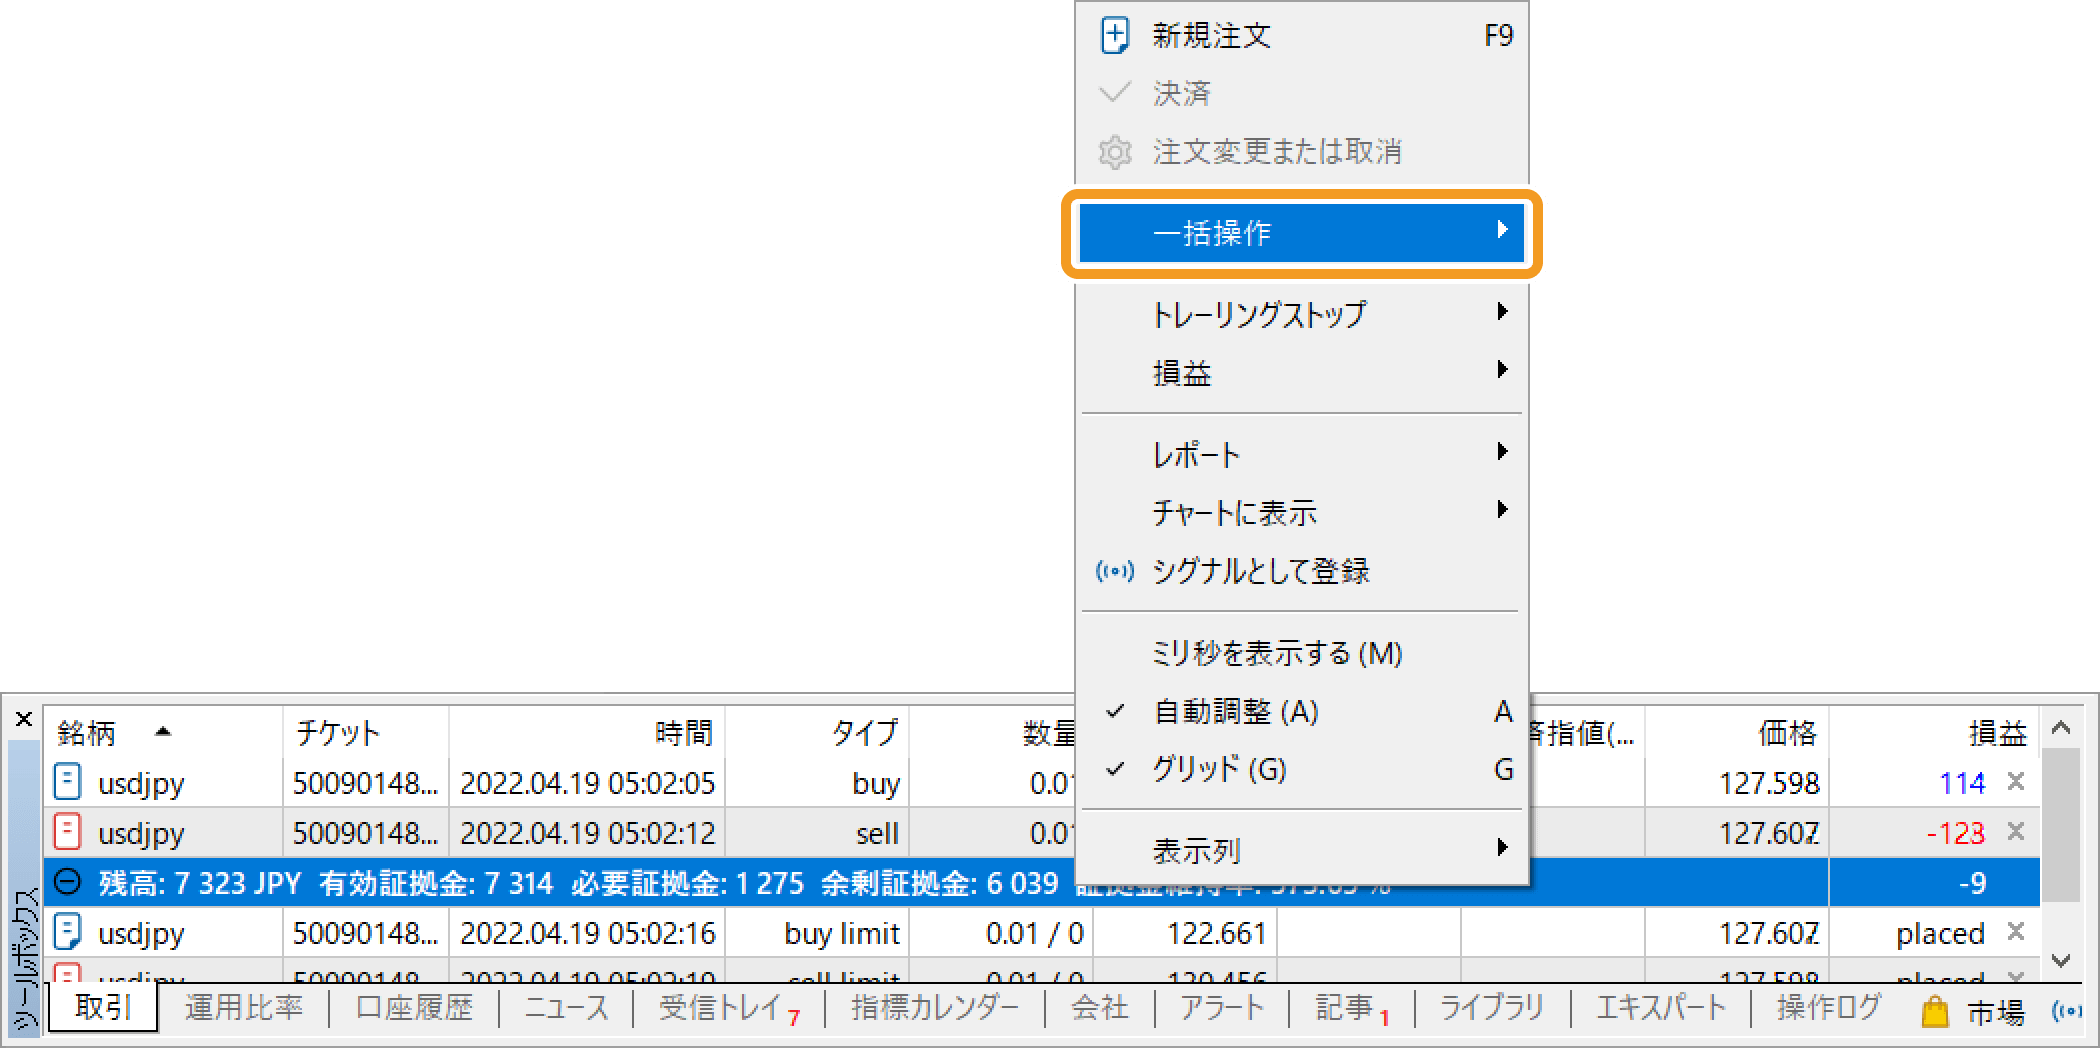Sort by the チケット column header
The width and height of the screenshot is (2100, 1048).
point(366,733)
